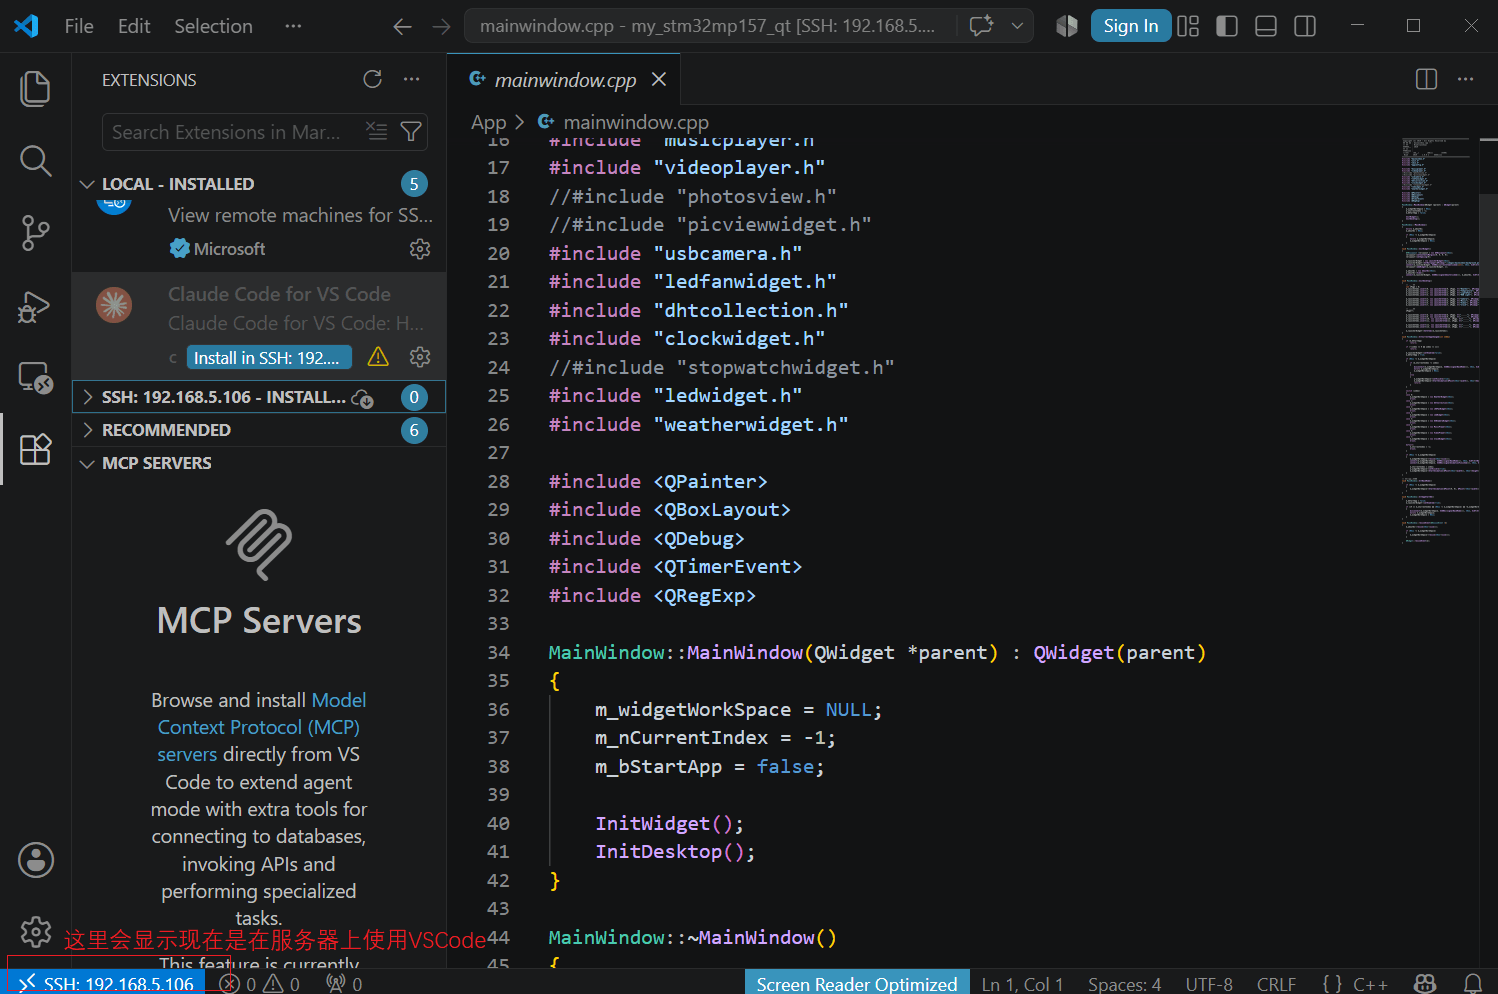
Task: Change Spaces: 4 indentation setting
Action: coord(1125,984)
